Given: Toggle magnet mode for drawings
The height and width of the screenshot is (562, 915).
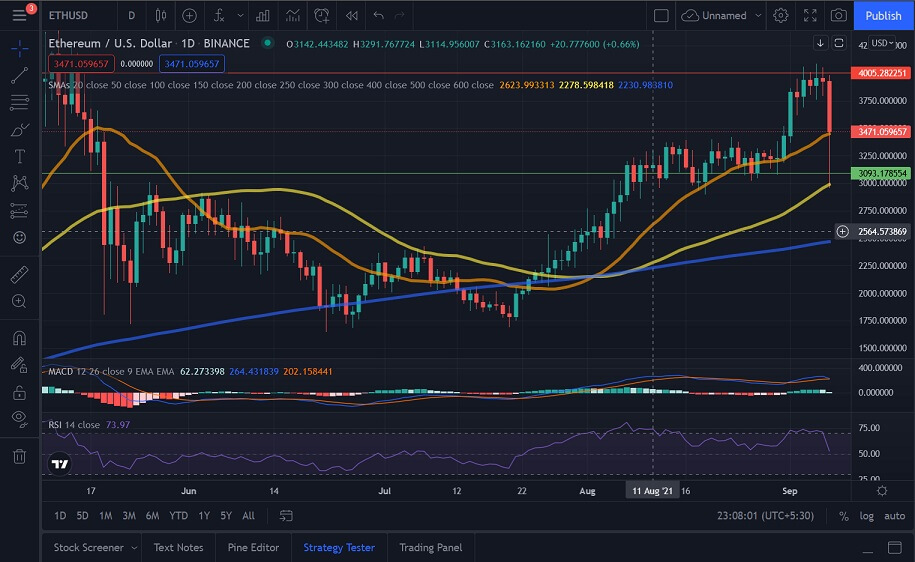Looking at the screenshot, I should click(x=19, y=339).
